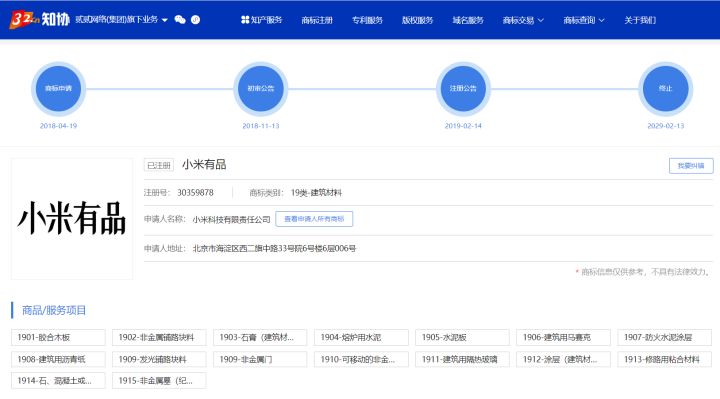
Task: Select item 1901-胶合木板
Action: (x=58, y=337)
